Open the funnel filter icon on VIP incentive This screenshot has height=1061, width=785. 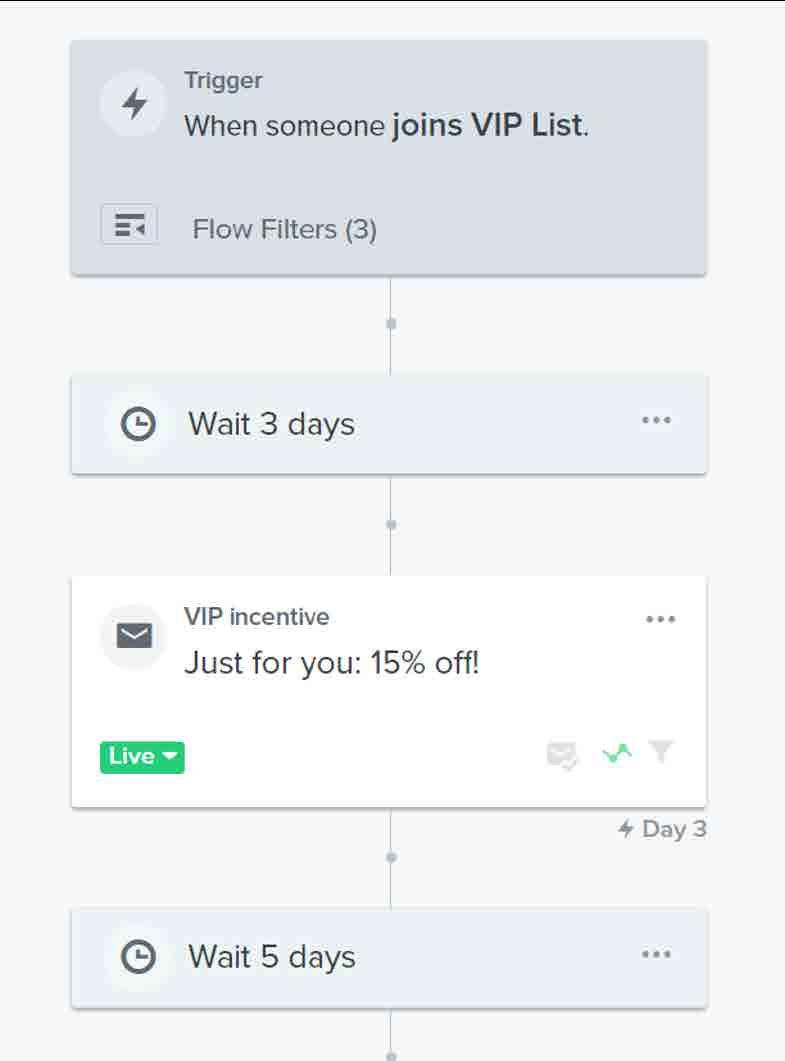tap(661, 751)
